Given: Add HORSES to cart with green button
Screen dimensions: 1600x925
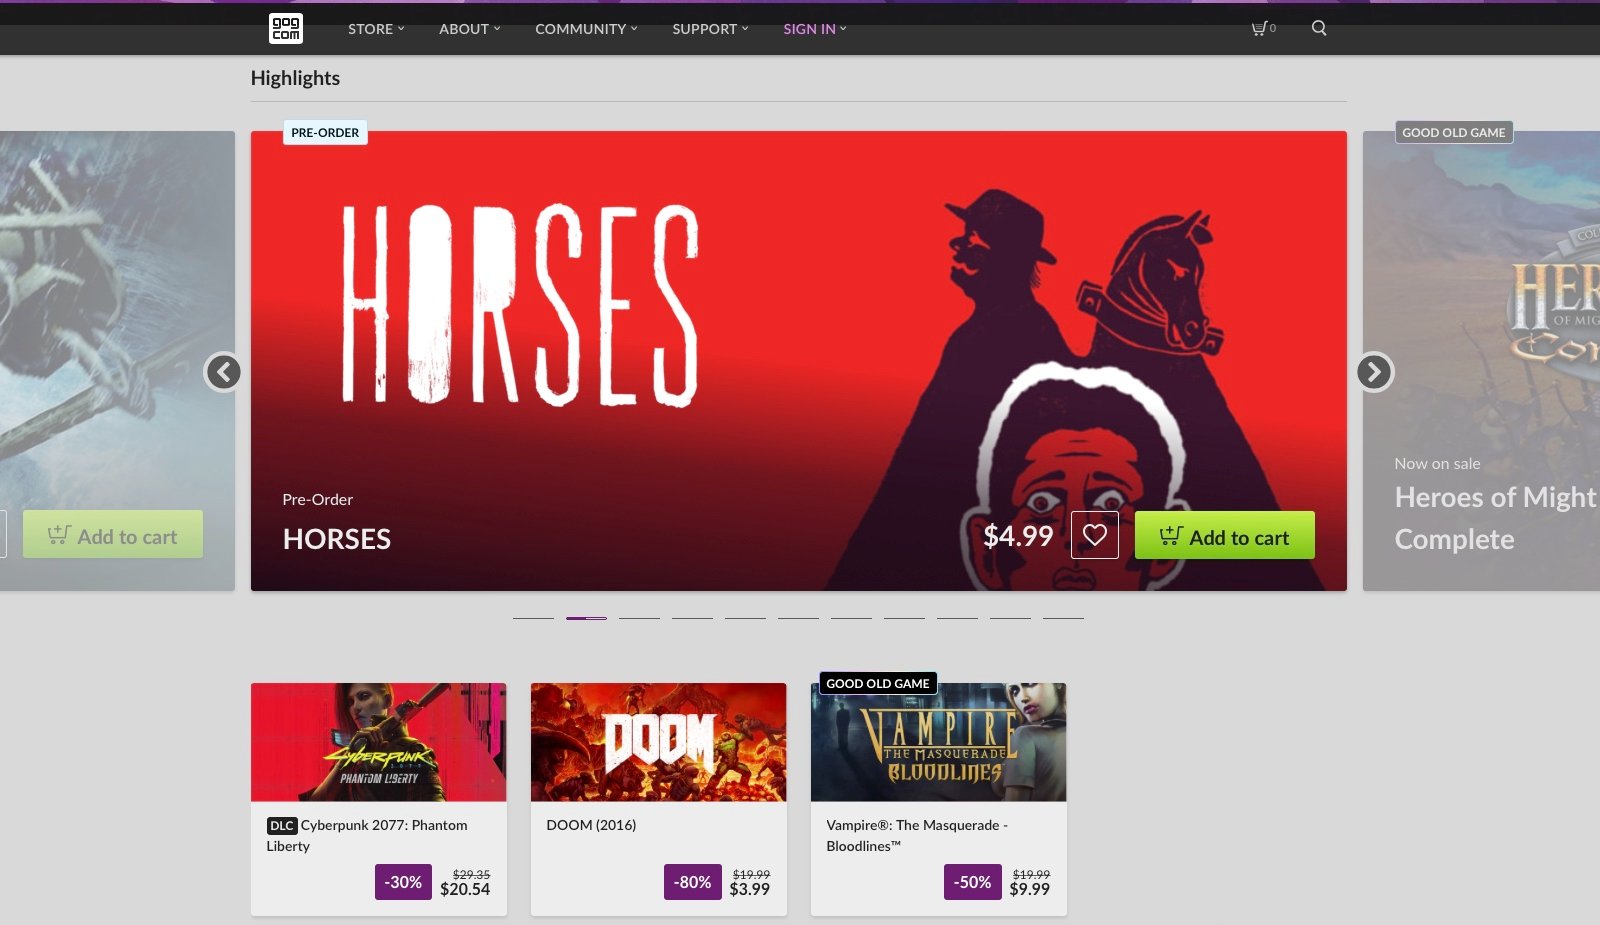Looking at the screenshot, I should (1225, 536).
